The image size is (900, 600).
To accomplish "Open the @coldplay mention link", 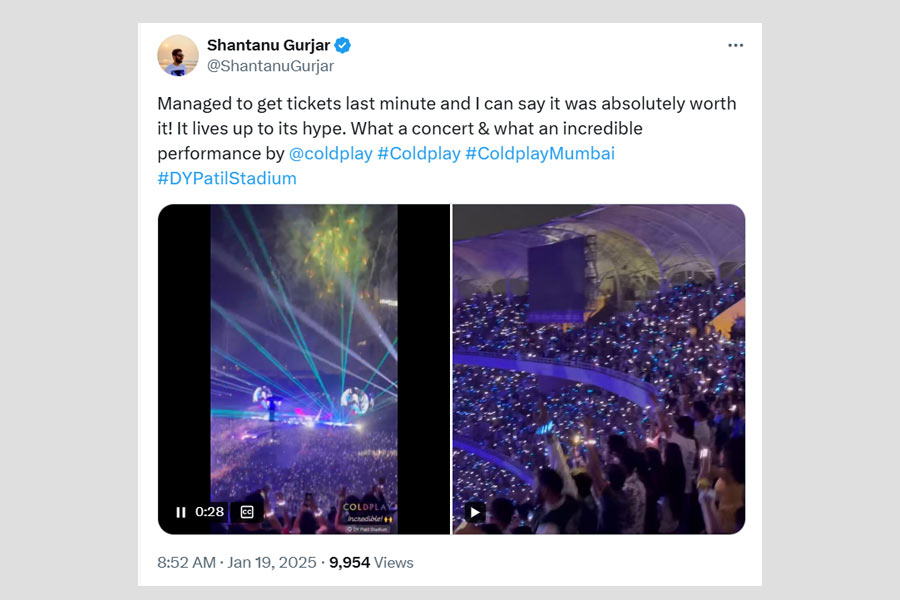I will 329,154.
